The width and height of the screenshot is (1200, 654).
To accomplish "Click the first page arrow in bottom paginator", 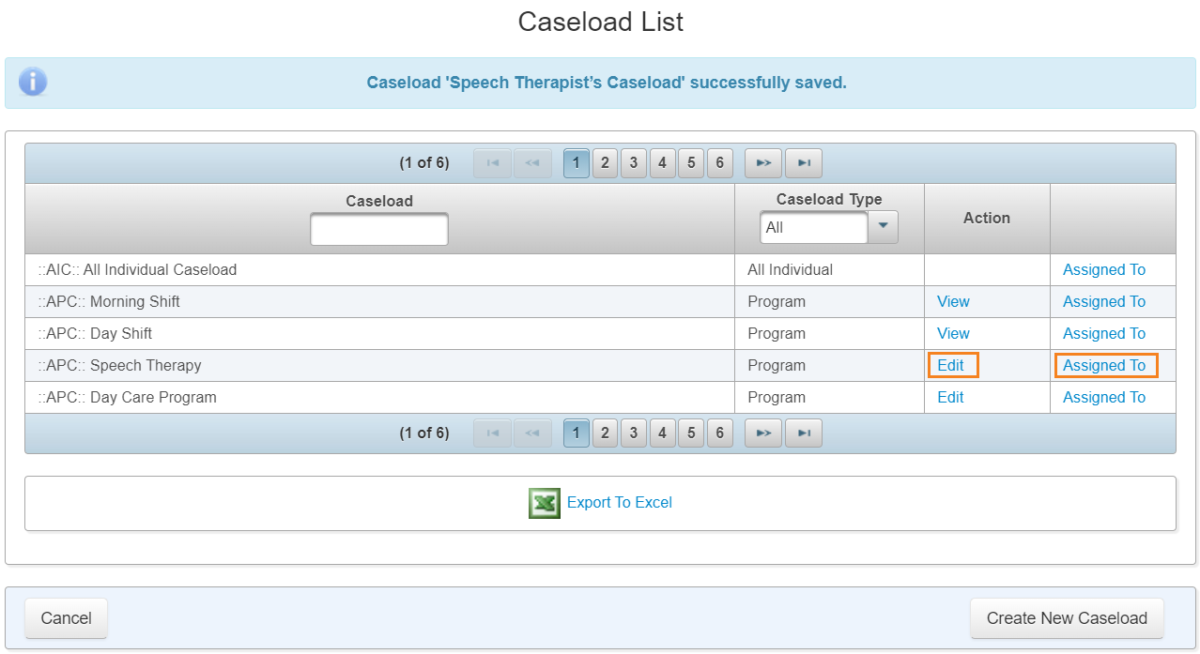I will coord(491,432).
